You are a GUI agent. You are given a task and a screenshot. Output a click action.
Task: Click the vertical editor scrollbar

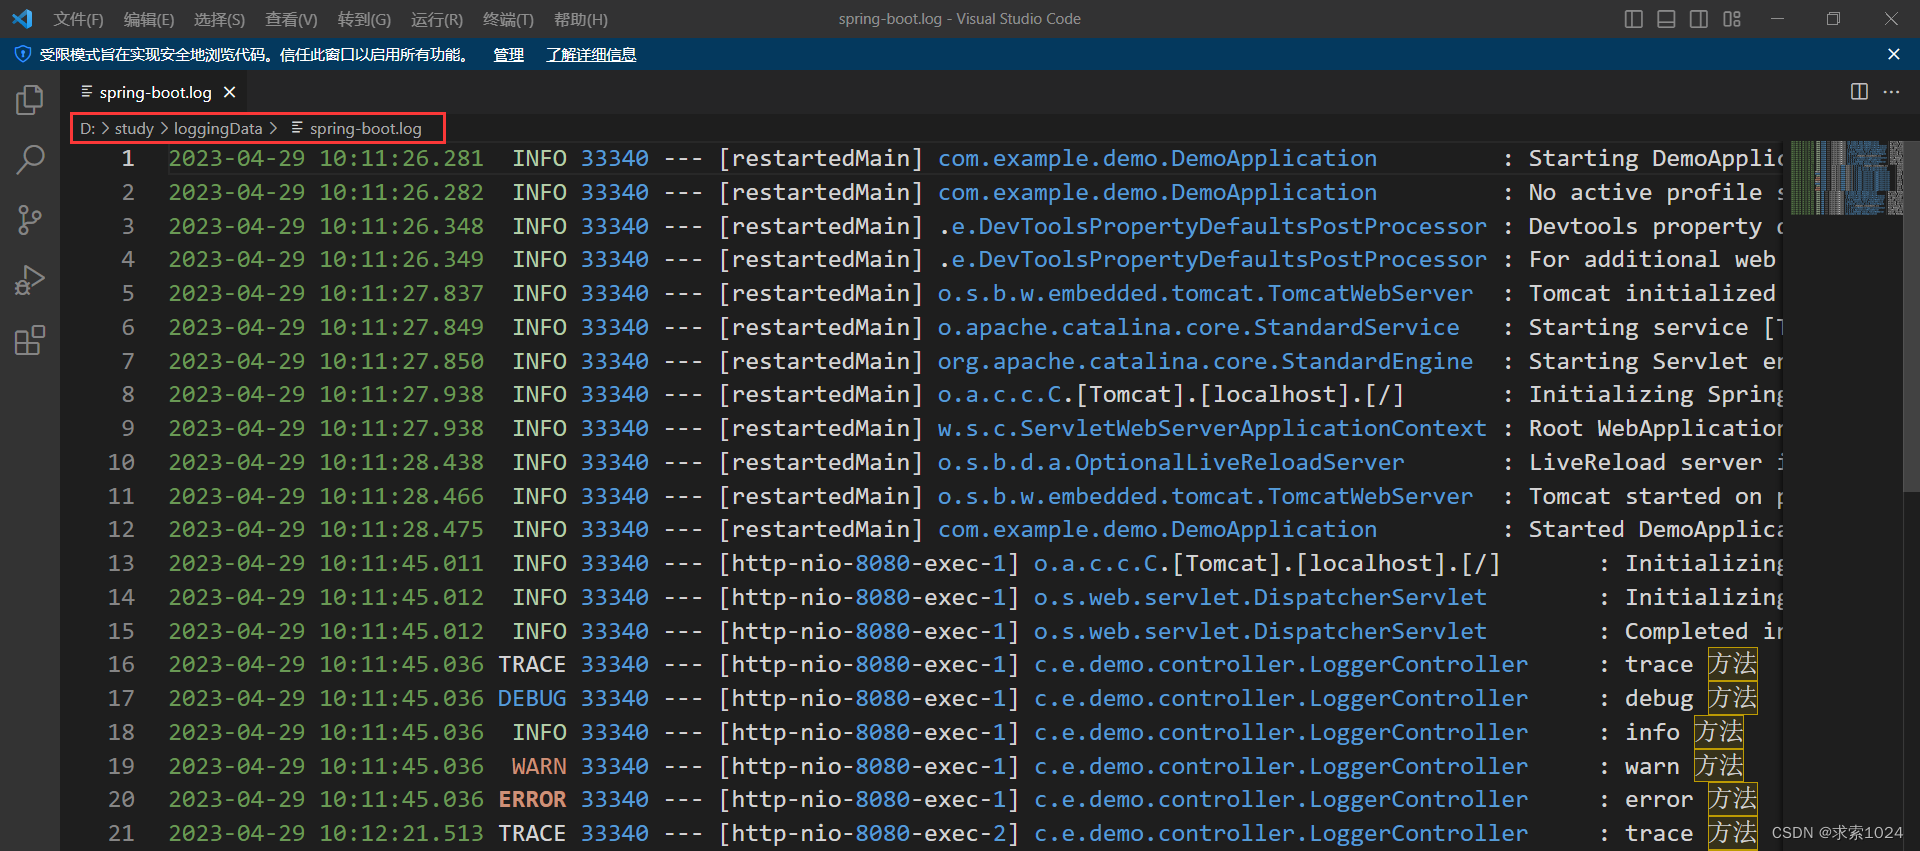1911,315
